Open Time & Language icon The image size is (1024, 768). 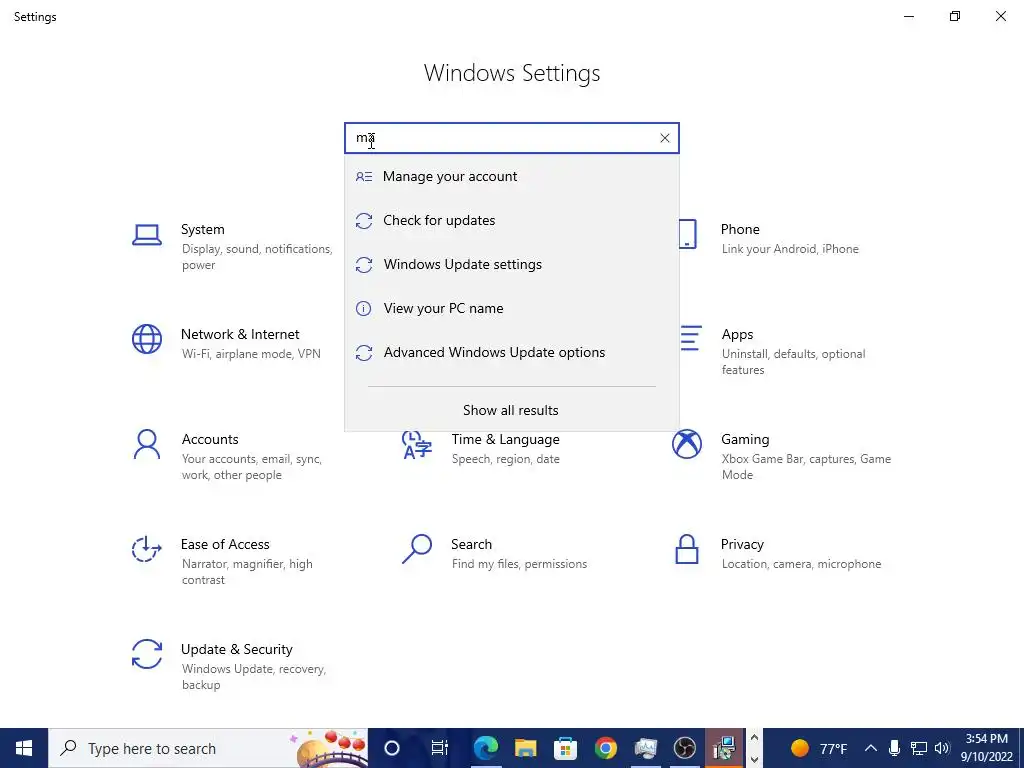417,445
